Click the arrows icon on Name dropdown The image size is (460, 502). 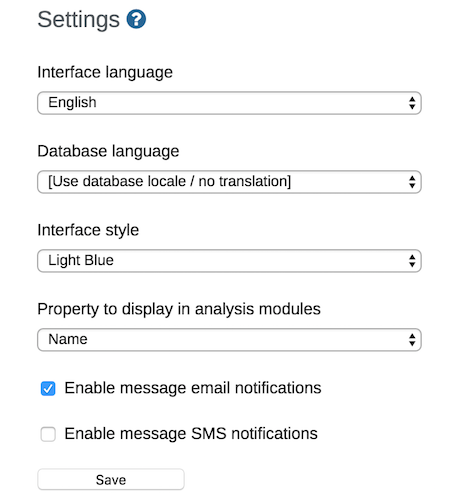[412, 340]
